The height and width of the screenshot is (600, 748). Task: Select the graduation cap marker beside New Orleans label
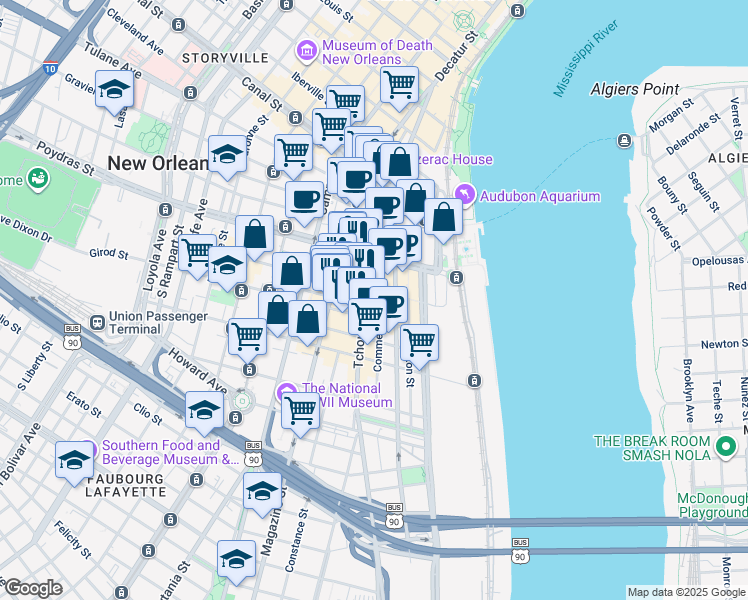227,157
